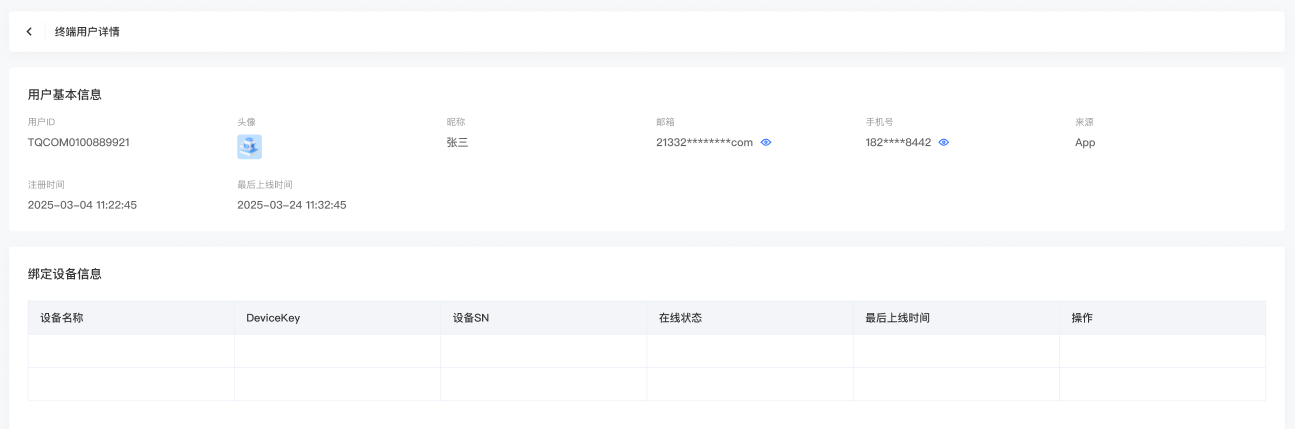
Task: Click the masked email text 21332********com
Action: [704, 143]
